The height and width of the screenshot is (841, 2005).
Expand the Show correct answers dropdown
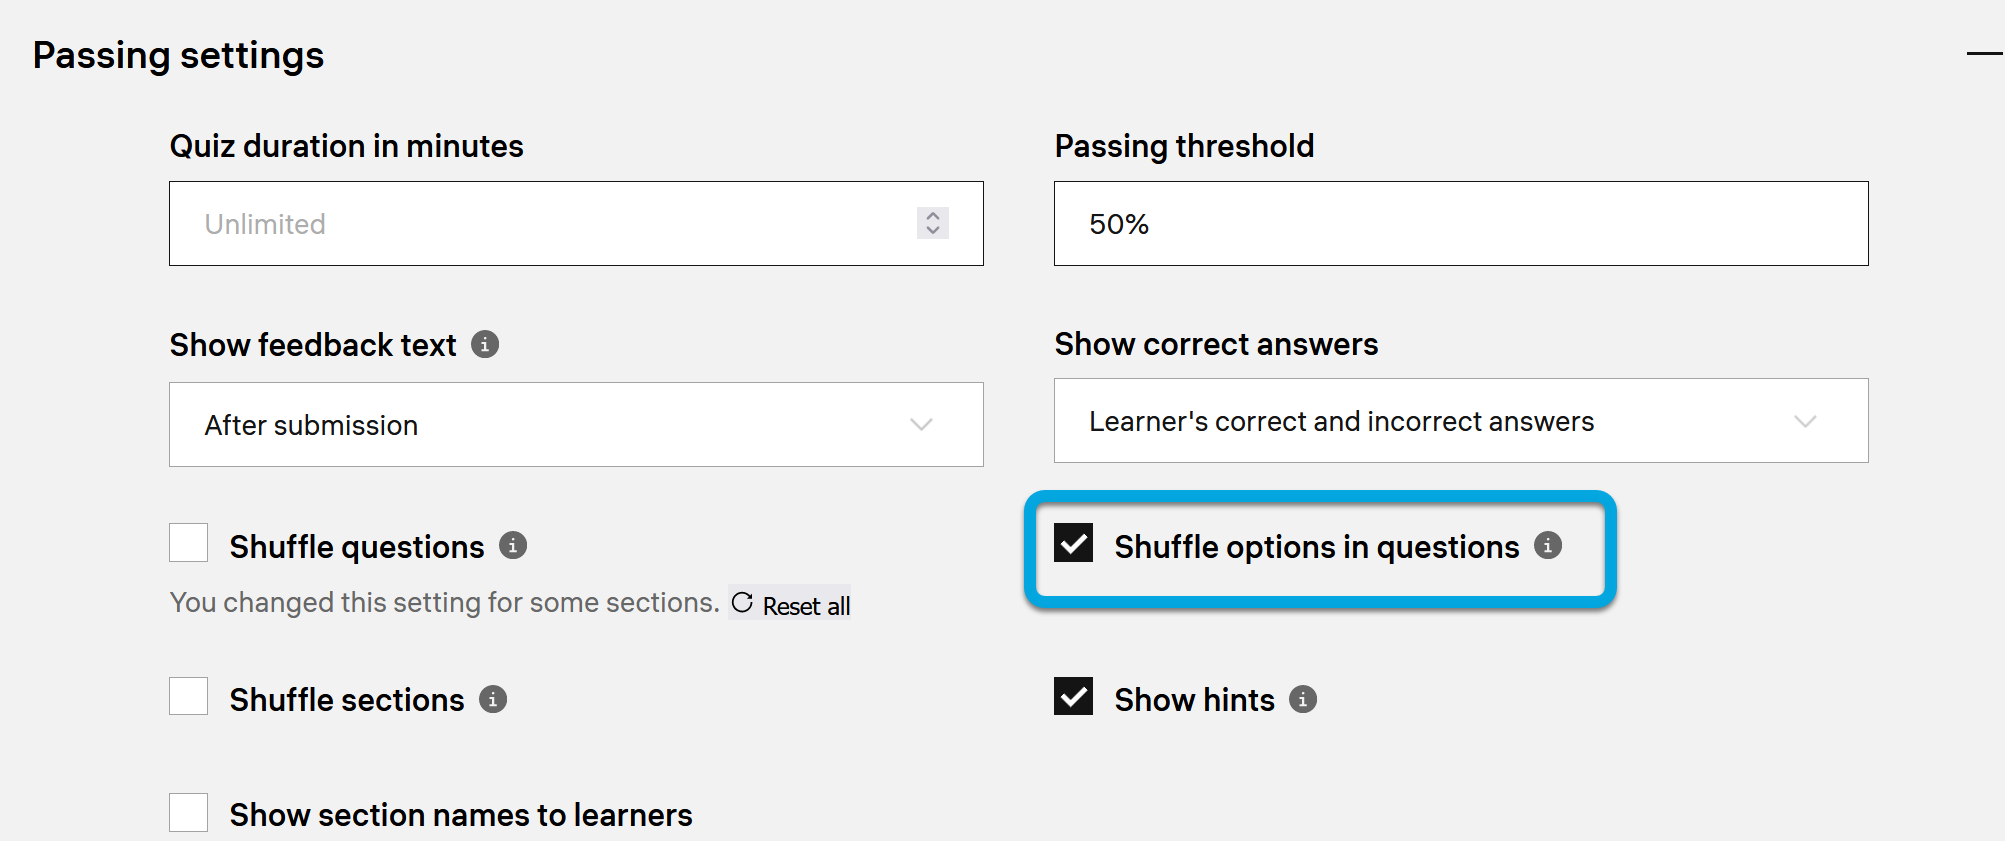[1461, 421]
